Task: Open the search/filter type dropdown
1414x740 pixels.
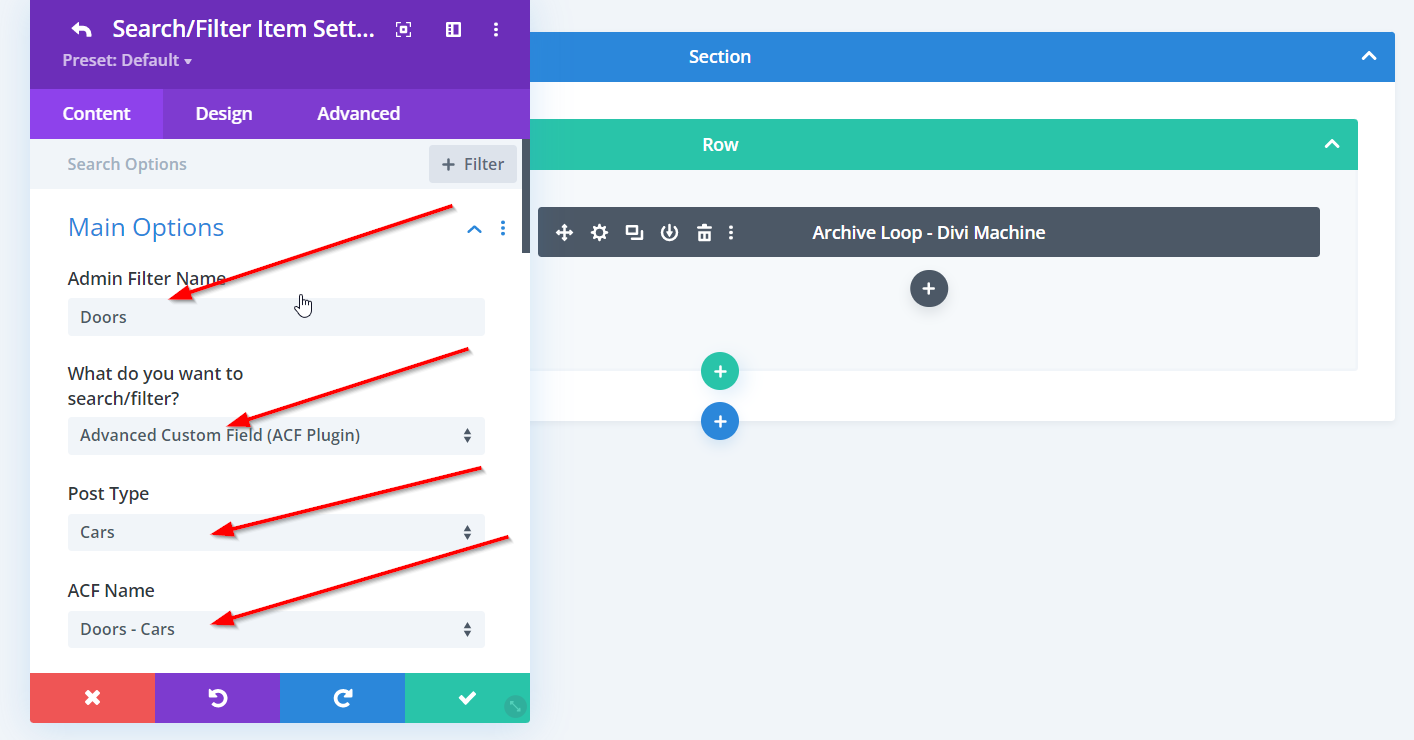Action: tap(276, 435)
